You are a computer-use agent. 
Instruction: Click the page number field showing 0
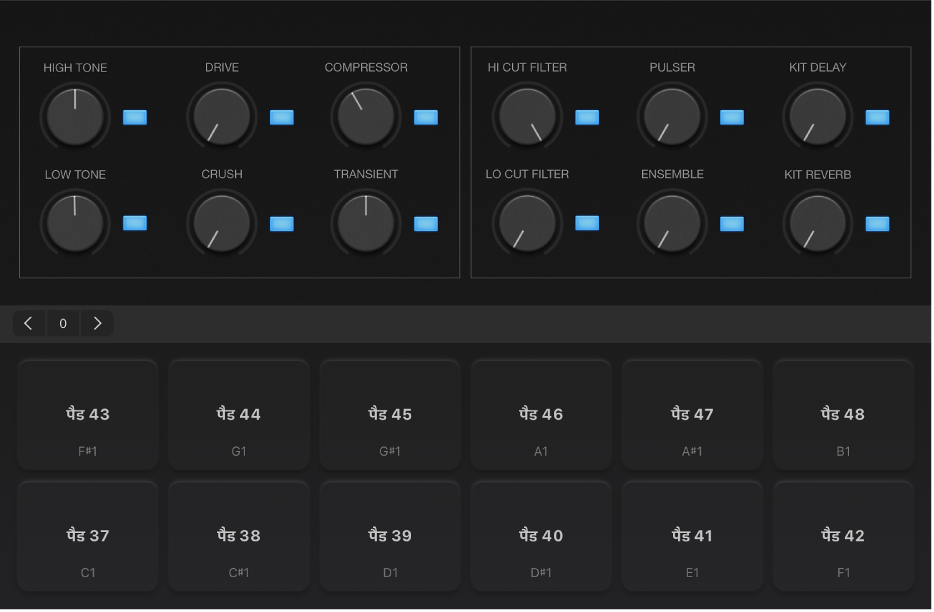pyautogui.click(x=63, y=324)
